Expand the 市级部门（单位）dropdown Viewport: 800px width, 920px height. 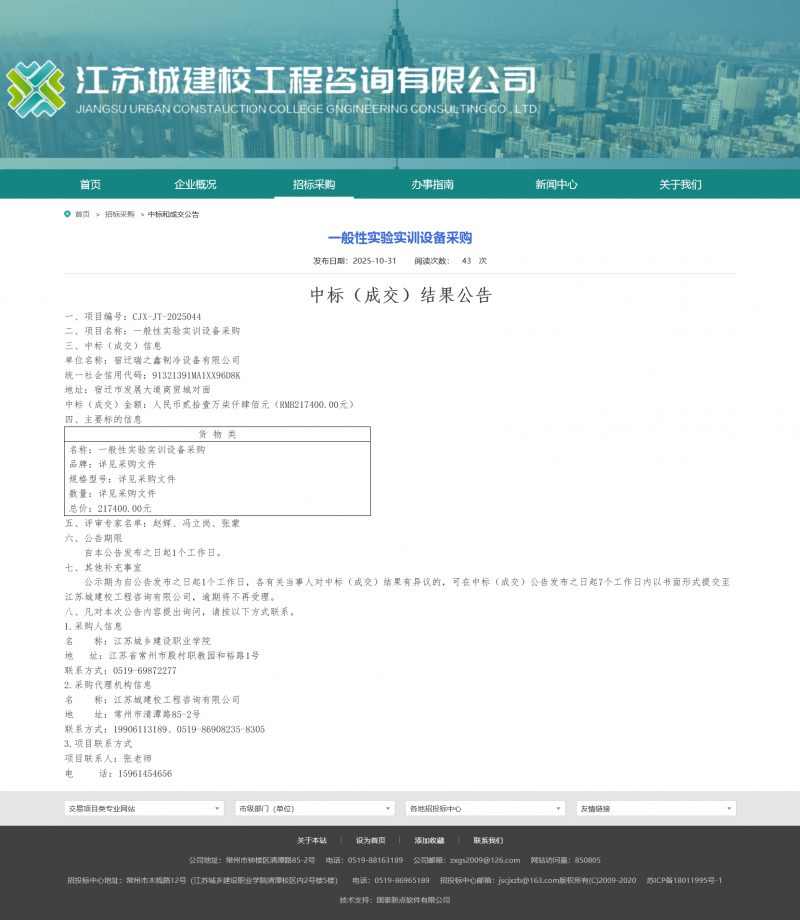313,807
